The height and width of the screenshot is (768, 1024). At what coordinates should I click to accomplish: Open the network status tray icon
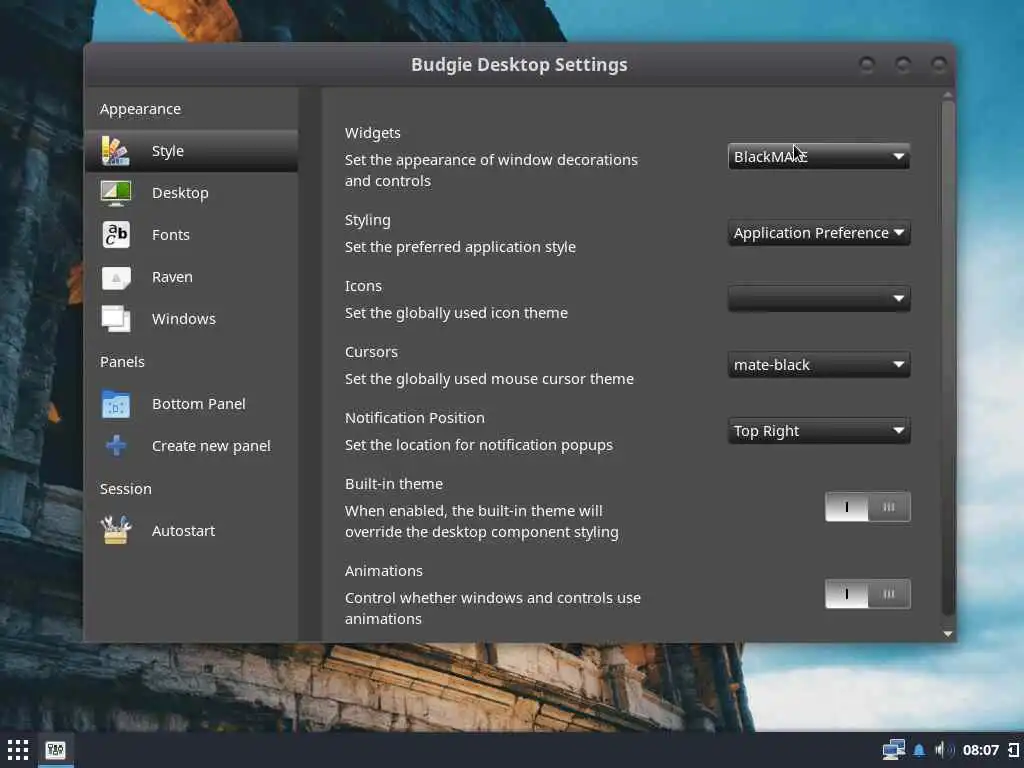point(893,750)
